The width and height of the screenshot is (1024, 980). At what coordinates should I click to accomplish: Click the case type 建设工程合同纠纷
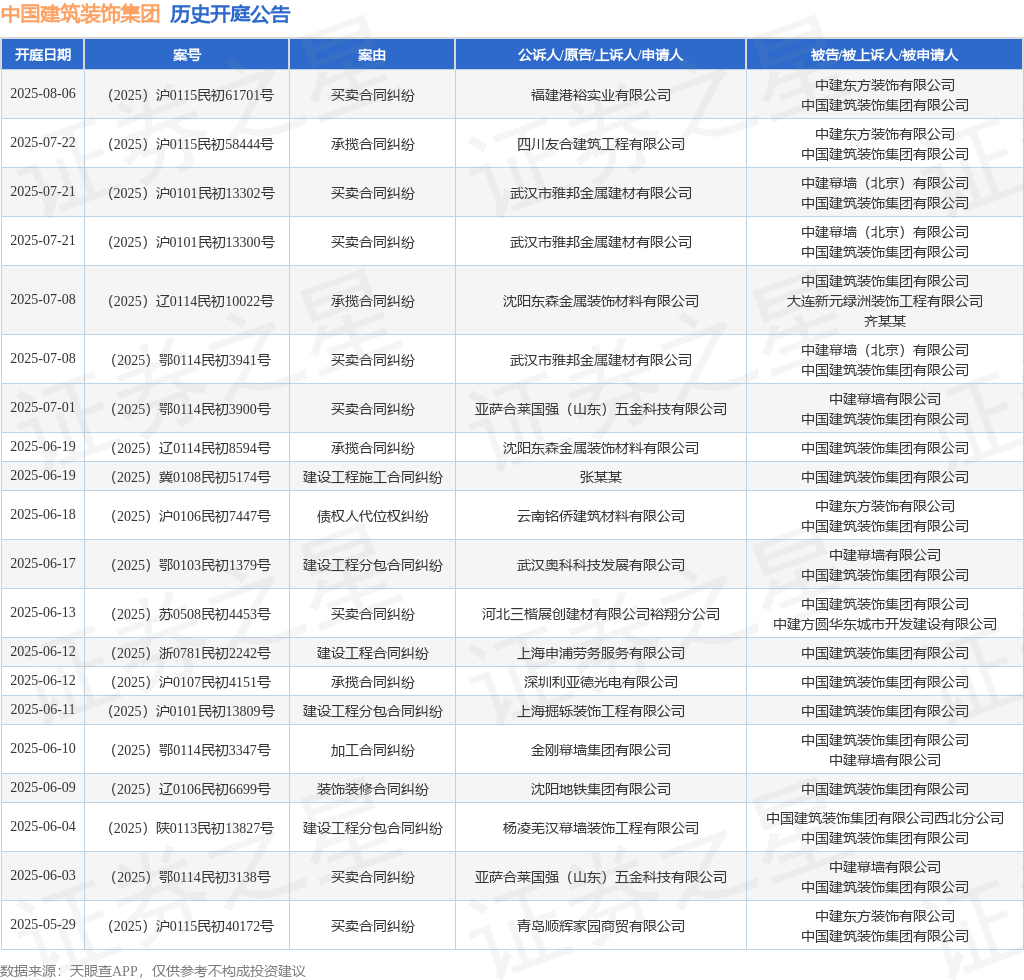click(372, 654)
